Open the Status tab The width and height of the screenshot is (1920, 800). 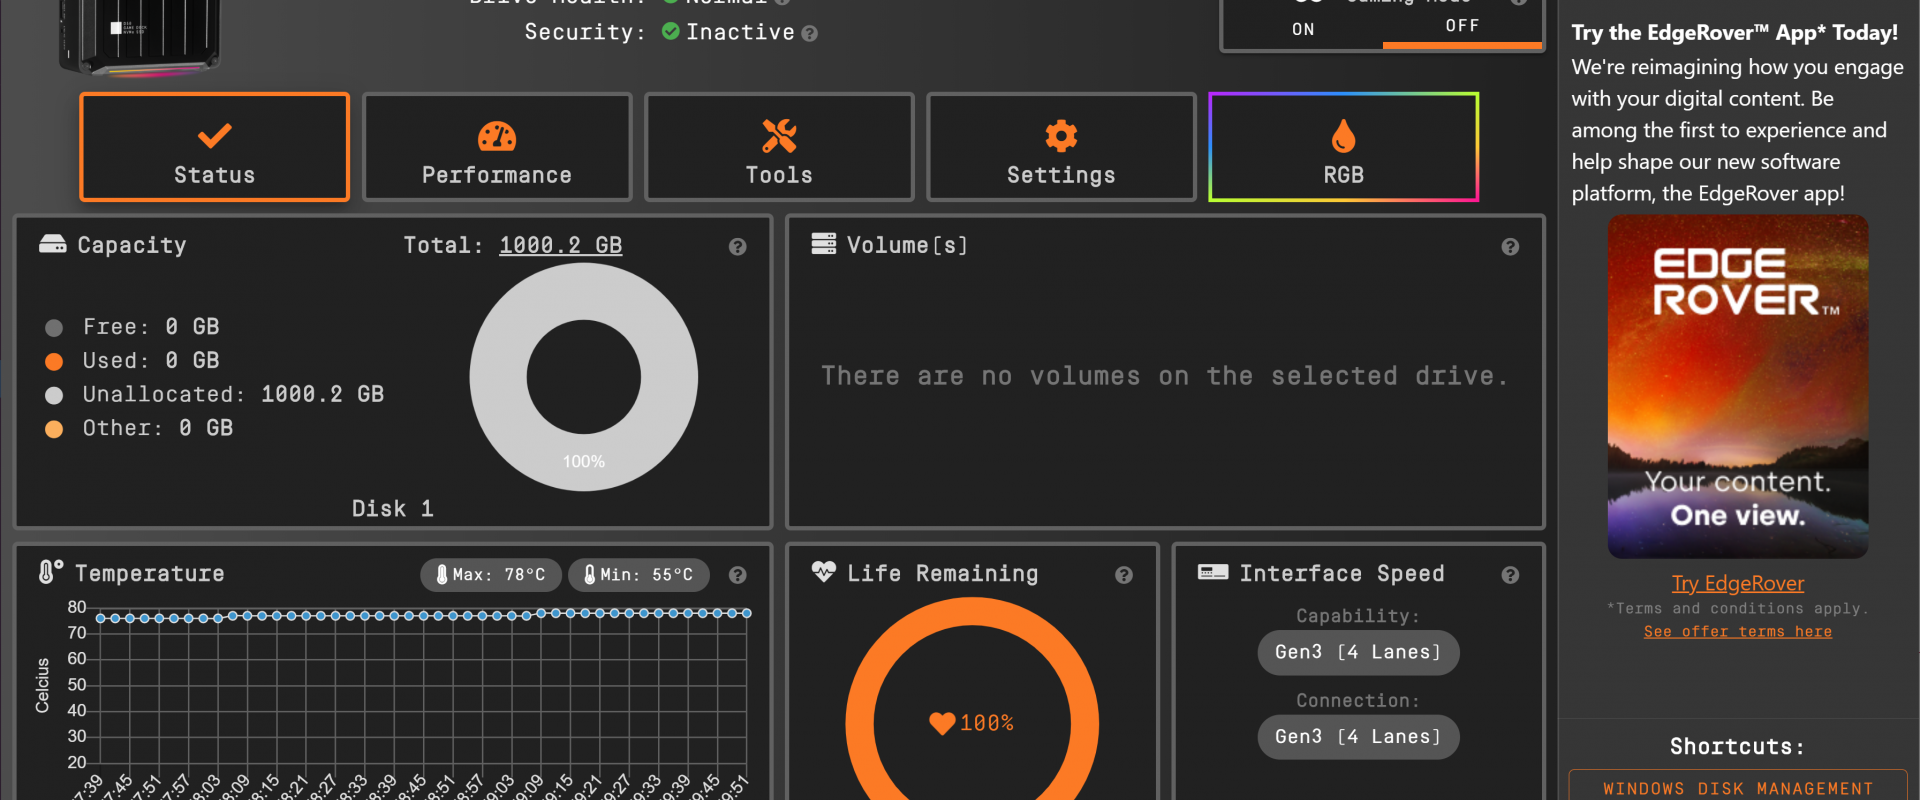click(215, 147)
